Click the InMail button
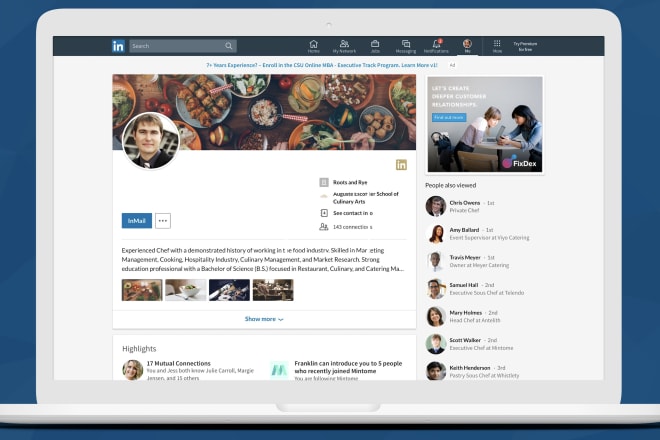 coord(137,221)
